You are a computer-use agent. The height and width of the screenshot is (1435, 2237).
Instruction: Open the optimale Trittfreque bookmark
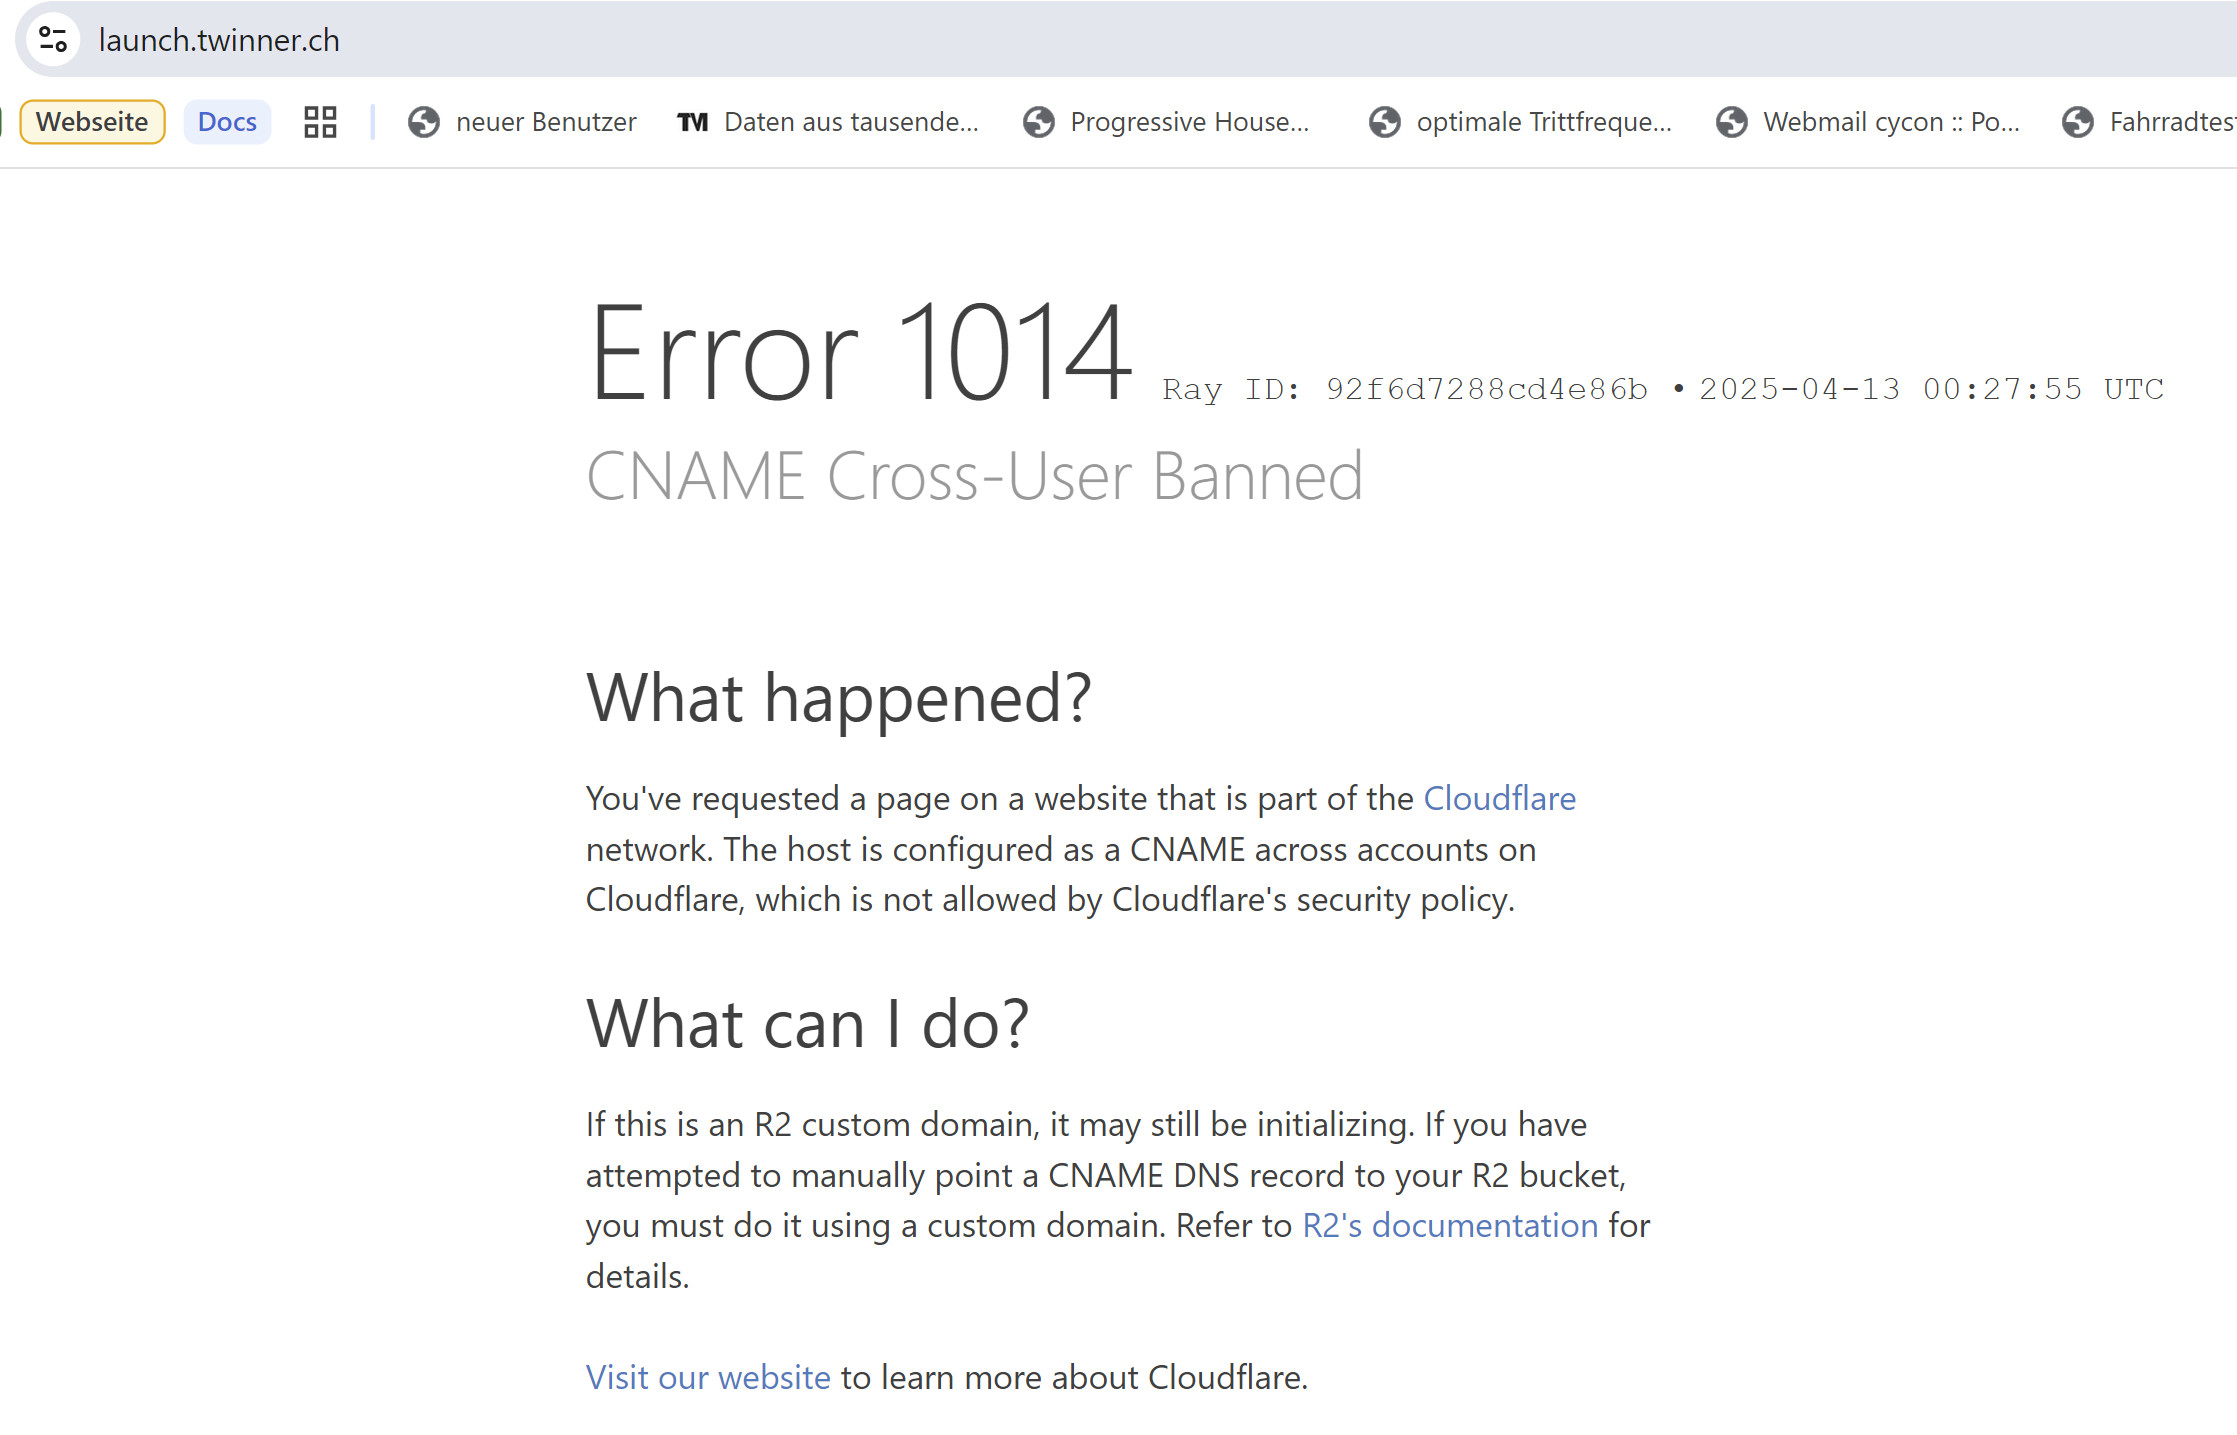coord(1520,122)
